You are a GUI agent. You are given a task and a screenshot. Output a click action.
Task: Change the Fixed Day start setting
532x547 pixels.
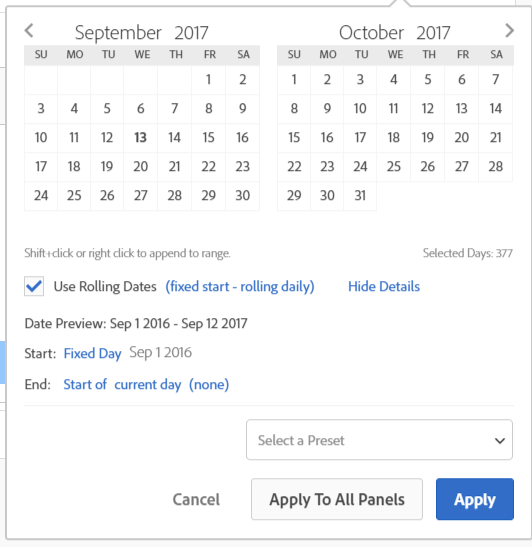click(x=92, y=353)
